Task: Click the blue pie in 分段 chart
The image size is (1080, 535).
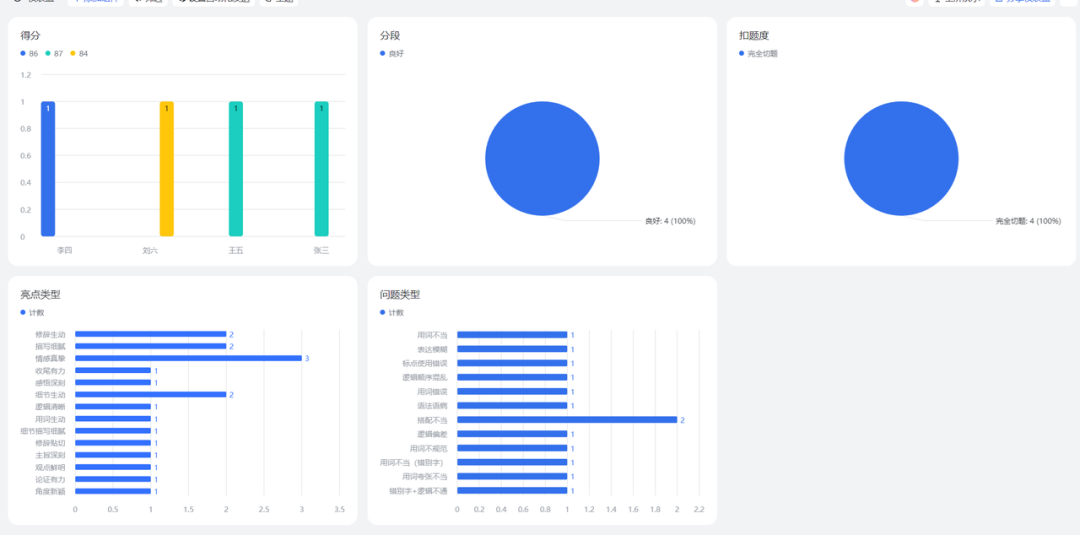Action: click(x=542, y=158)
